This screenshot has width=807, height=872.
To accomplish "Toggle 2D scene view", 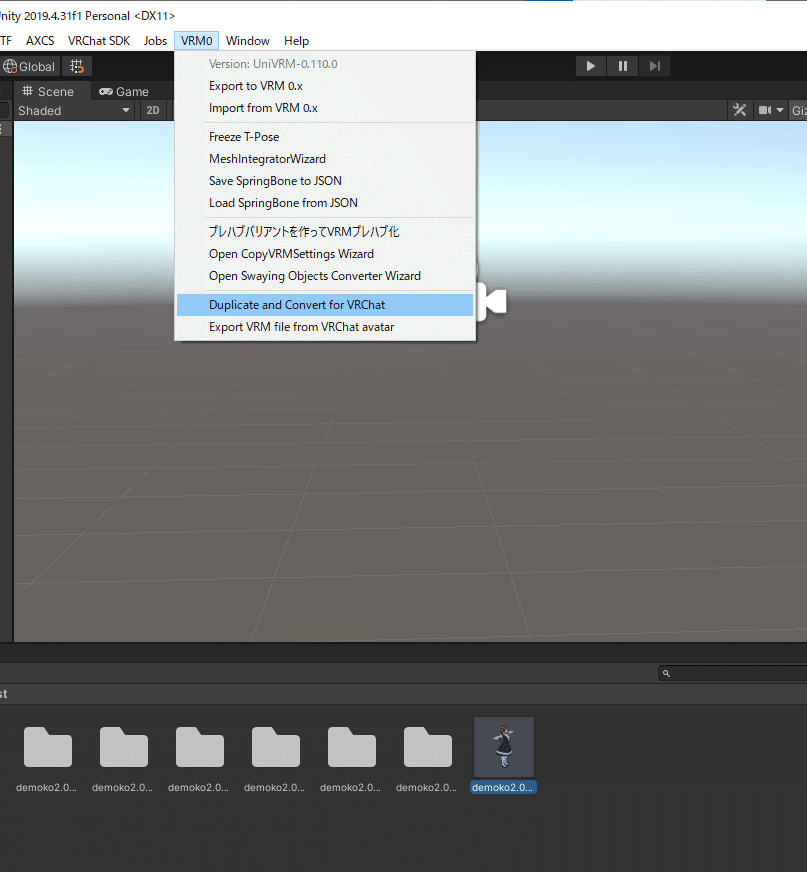I will [x=152, y=110].
